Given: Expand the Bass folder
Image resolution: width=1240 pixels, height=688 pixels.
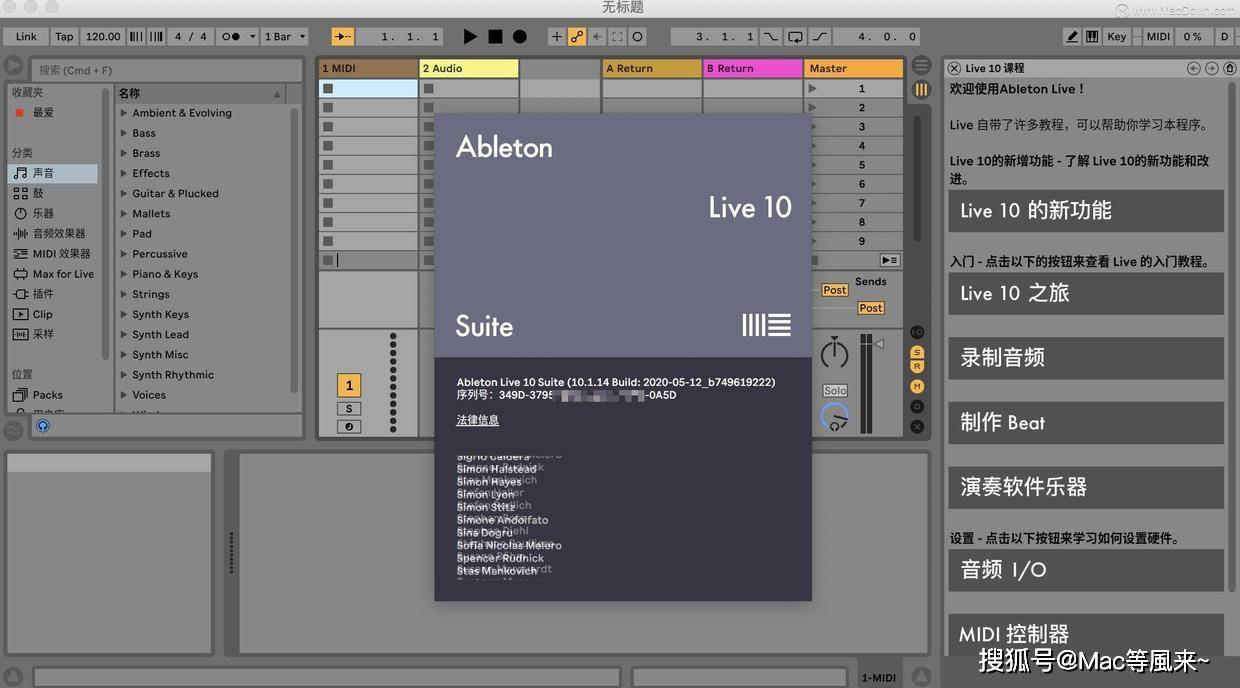Looking at the screenshot, I should (124, 133).
